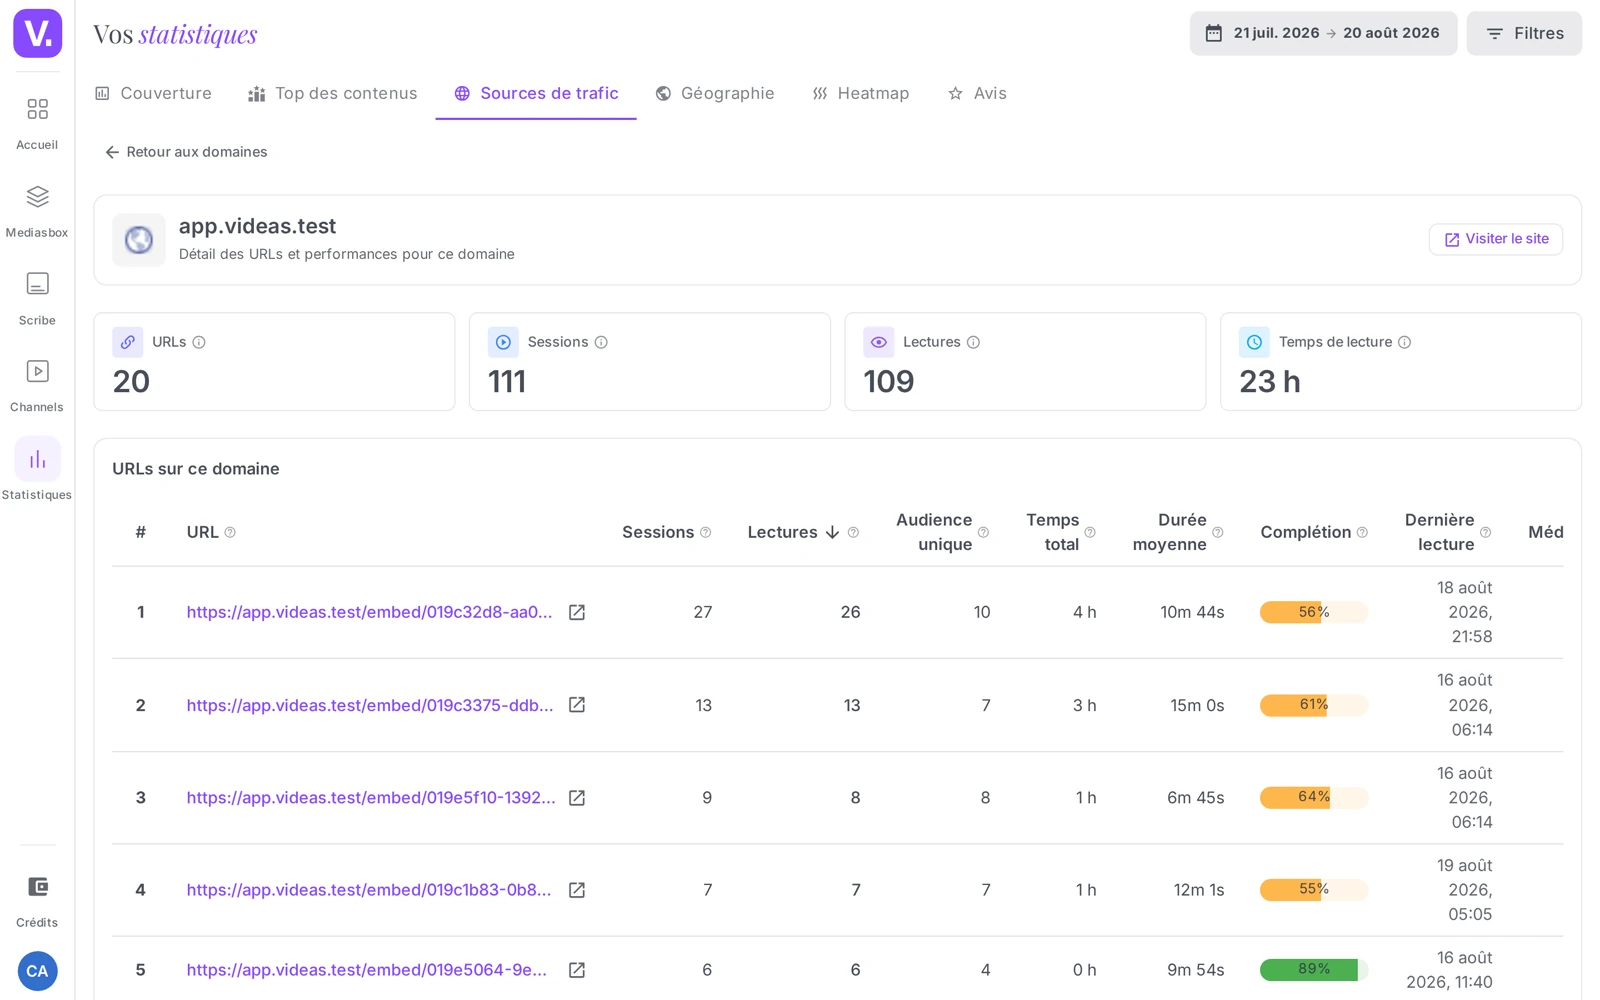Click Visiter le site button

1496,239
